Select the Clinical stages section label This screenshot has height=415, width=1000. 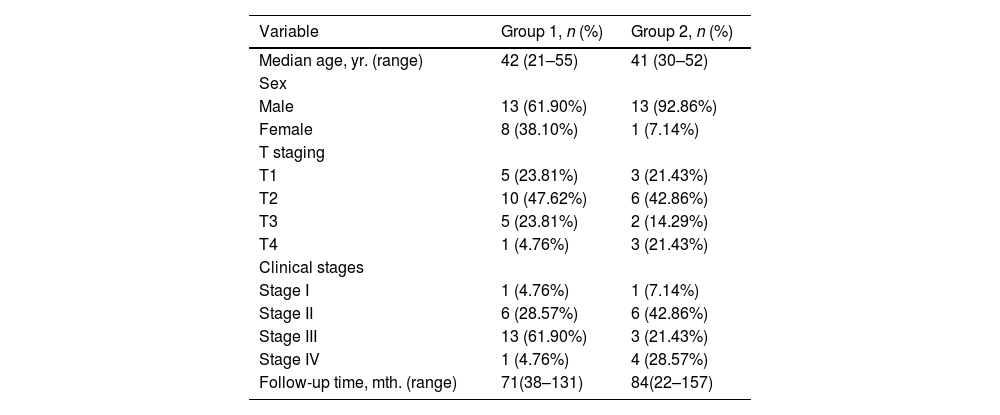(x=311, y=267)
